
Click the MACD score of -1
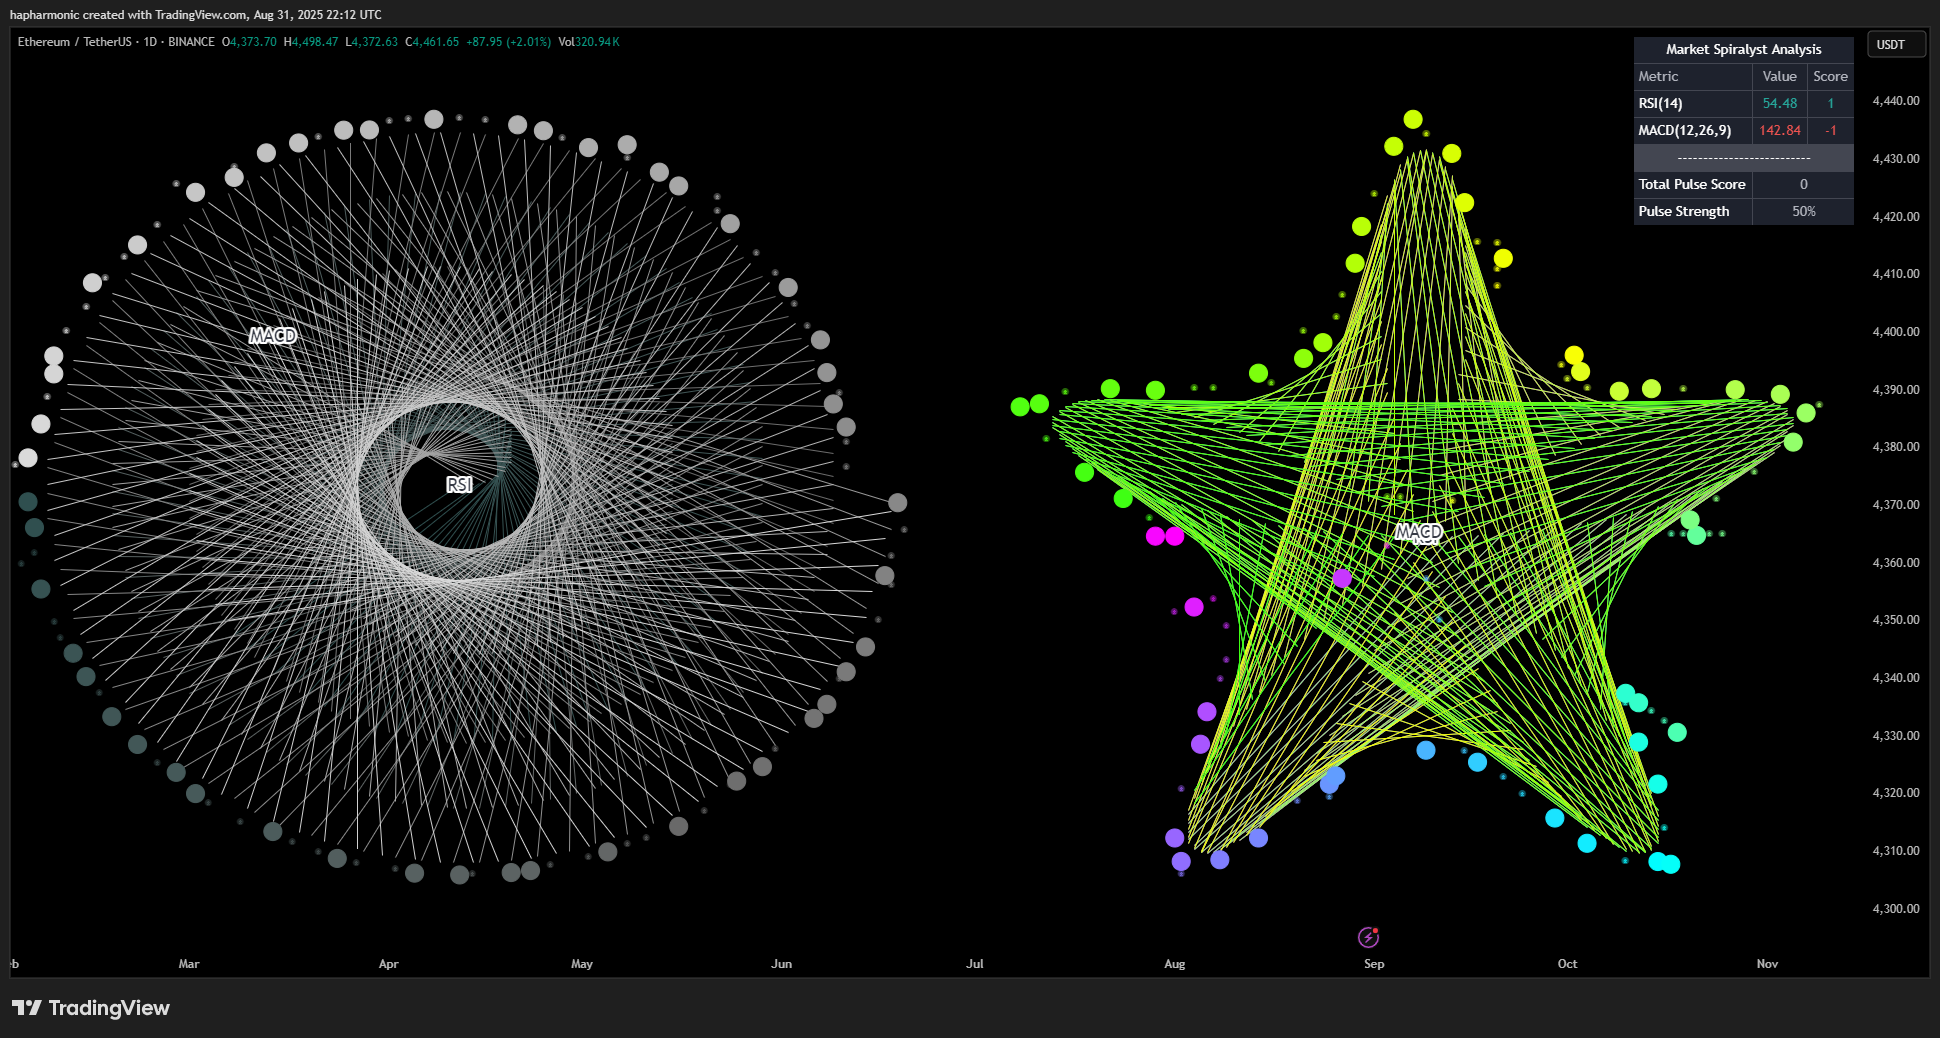(1830, 130)
